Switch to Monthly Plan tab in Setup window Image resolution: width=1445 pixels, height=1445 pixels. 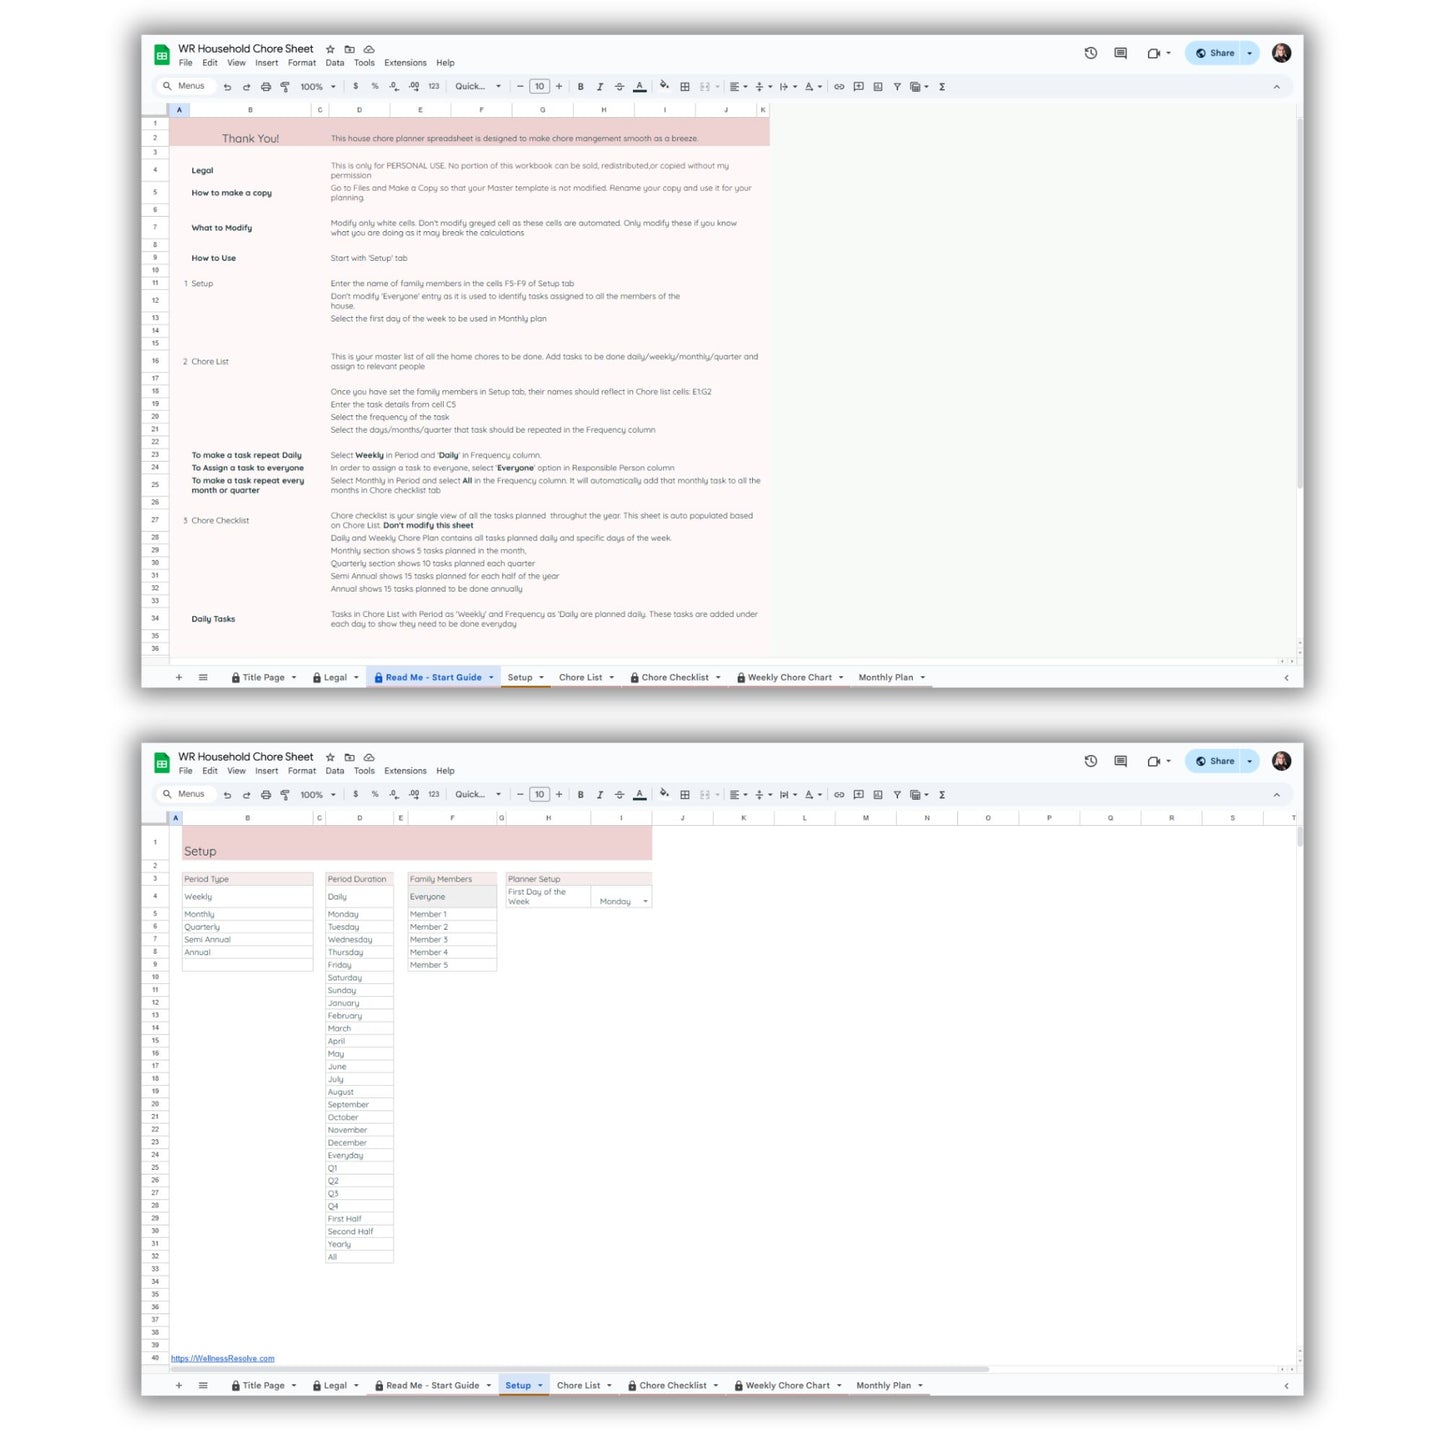tap(884, 1385)
